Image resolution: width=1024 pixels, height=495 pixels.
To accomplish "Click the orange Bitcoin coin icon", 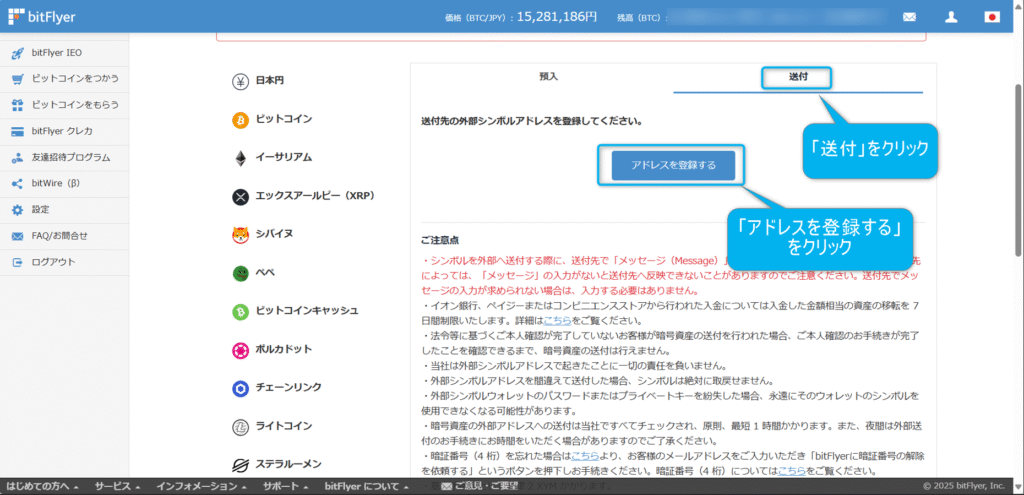I will (x=240, y=120).
